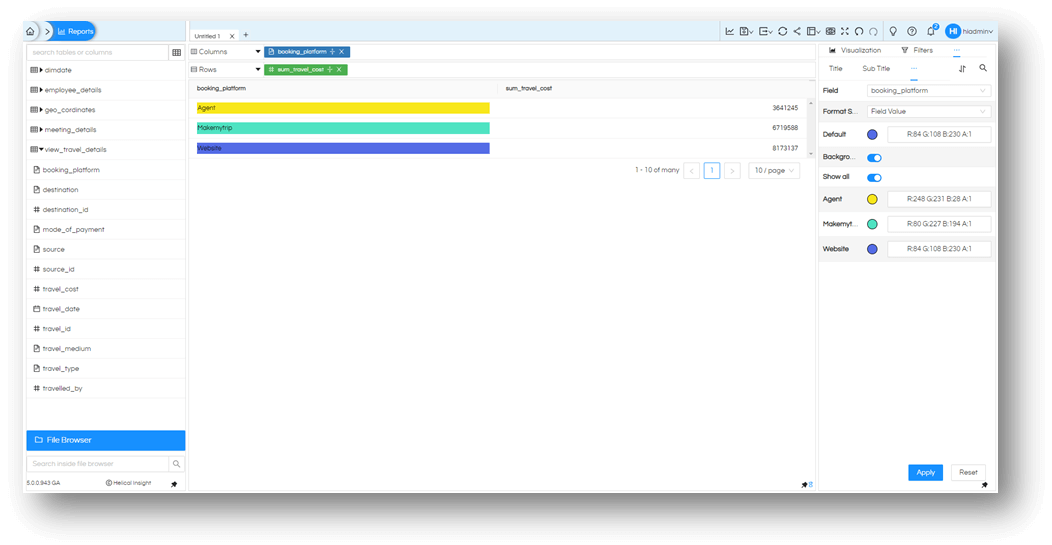
Task: Click the Makemytrip green color swatch
Action: [x=872, y=224]
